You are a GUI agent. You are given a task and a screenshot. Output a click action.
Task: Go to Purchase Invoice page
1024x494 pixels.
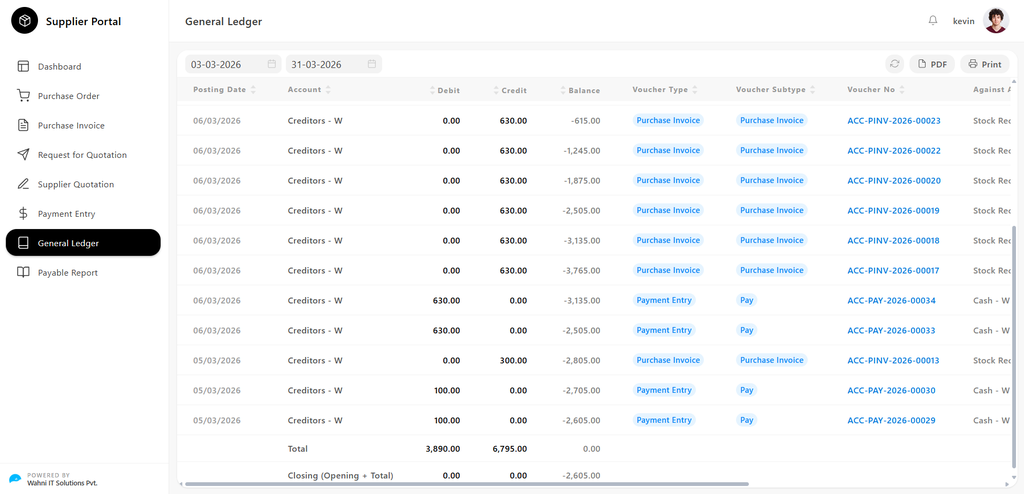pos(83,125)
